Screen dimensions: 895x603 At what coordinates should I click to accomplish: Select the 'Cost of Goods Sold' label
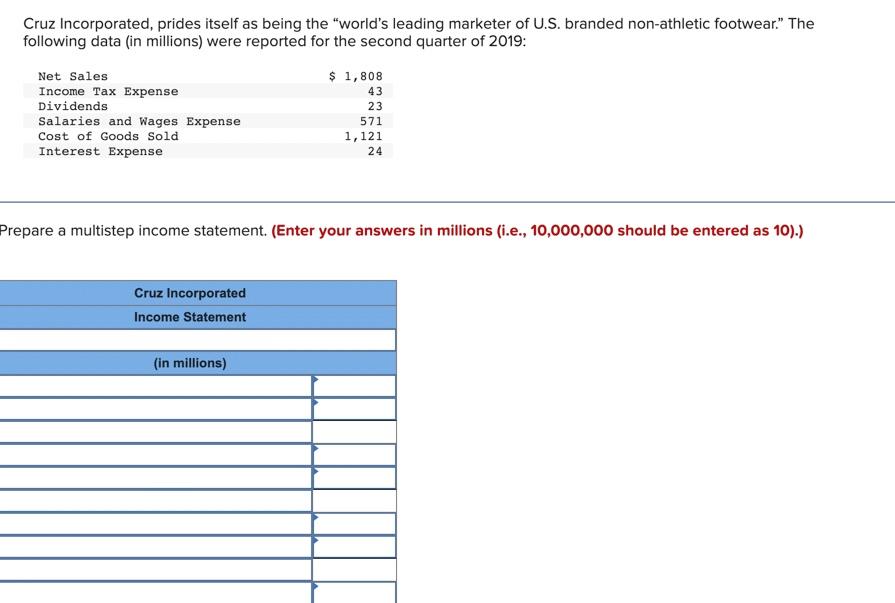(108, 136)
